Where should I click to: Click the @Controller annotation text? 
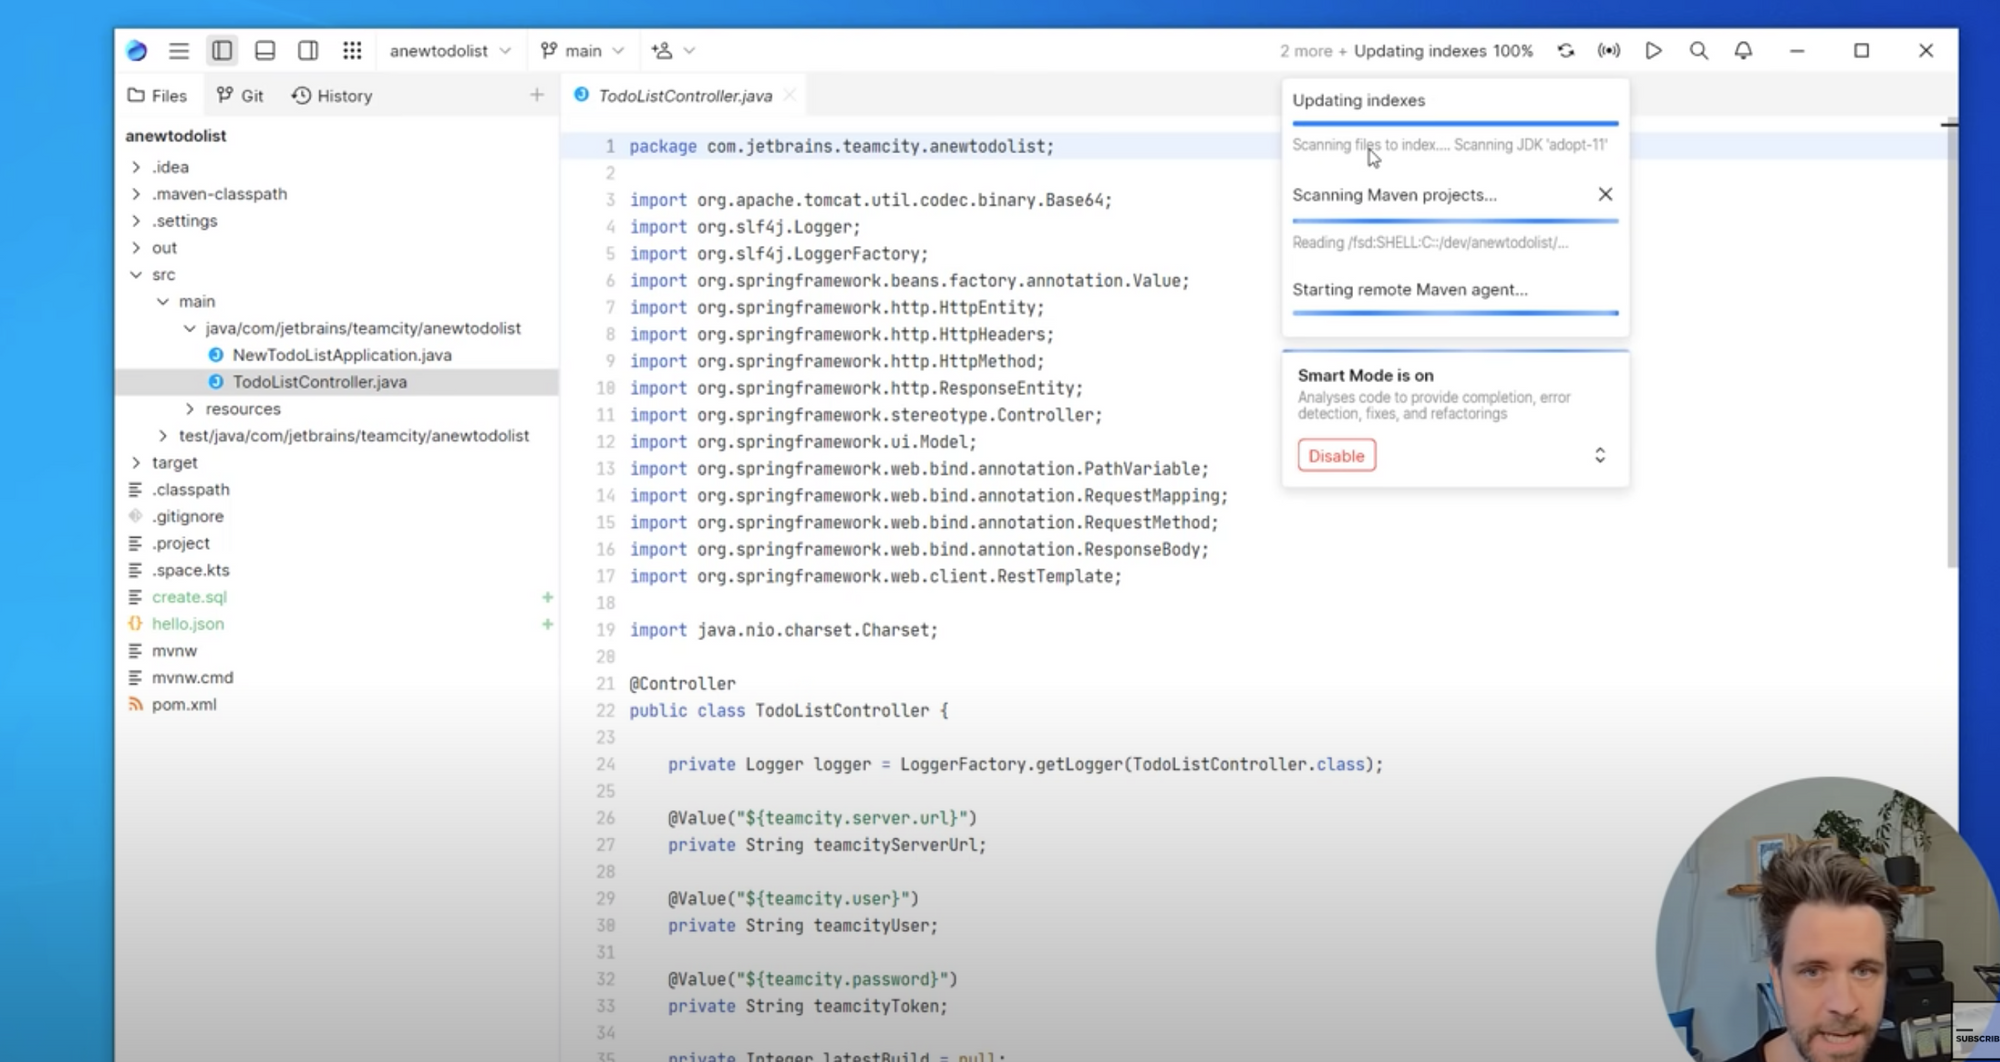pos(682,684)
